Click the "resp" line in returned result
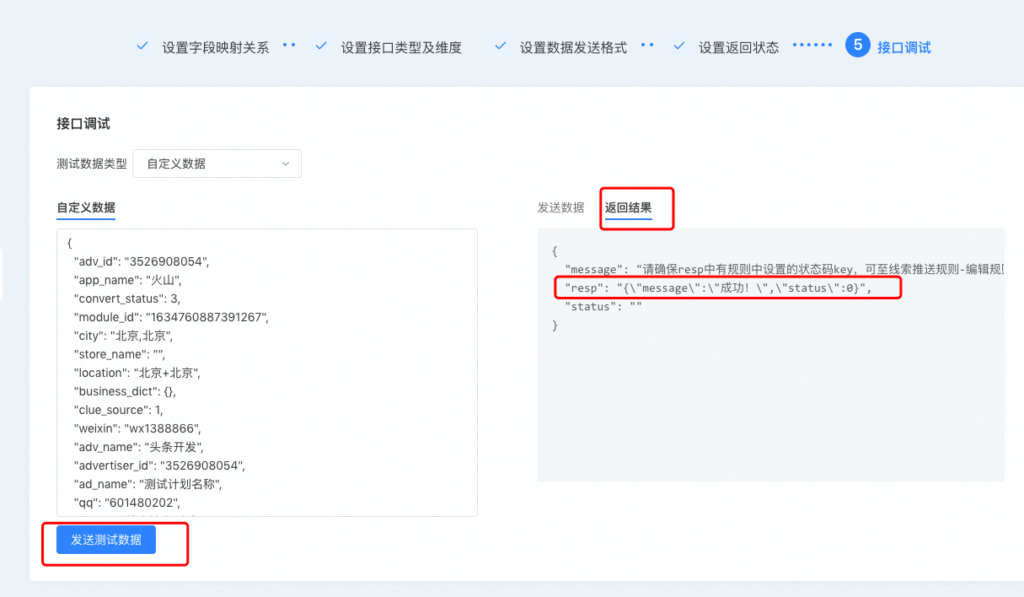Screen dimensions: 1024x597 717,288
